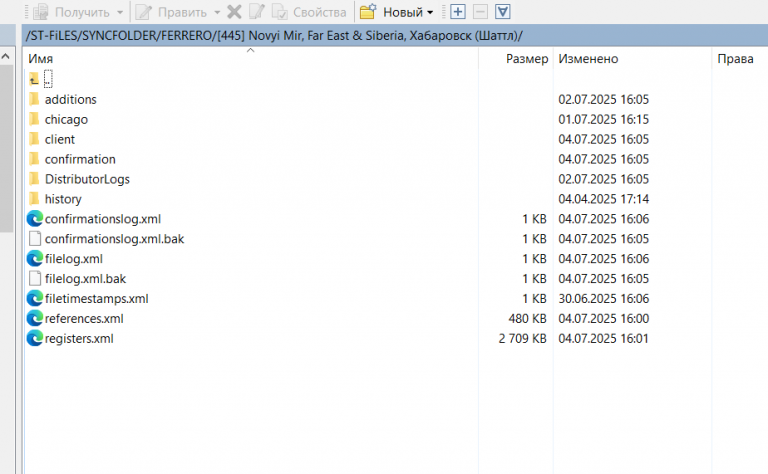Click the client folder icon

[34, 139]
